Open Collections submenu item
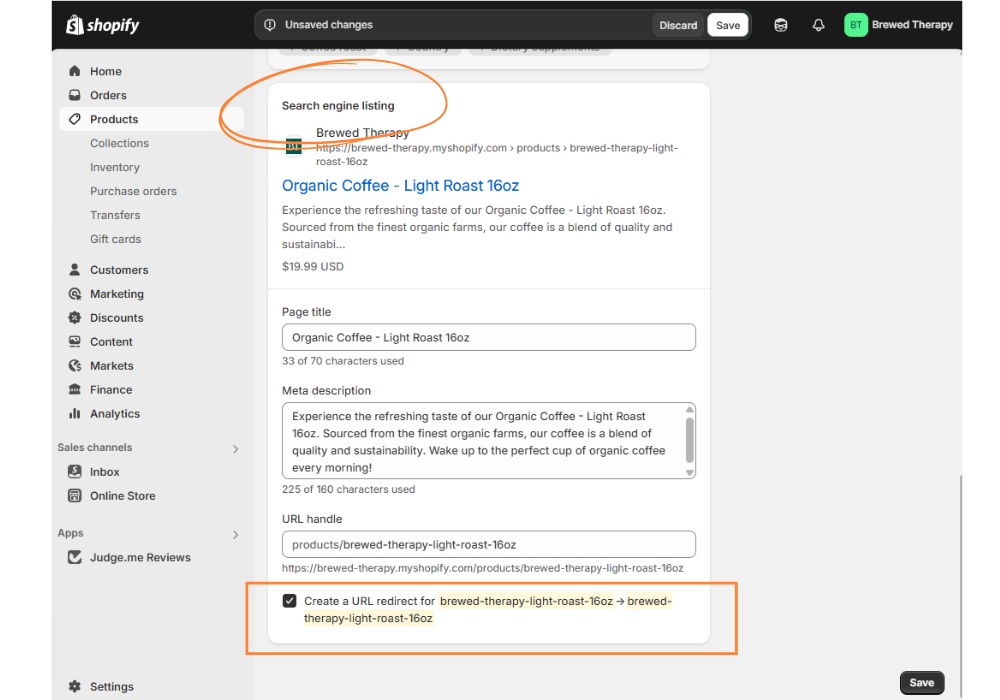1000x700 pixels. (119, 143)
